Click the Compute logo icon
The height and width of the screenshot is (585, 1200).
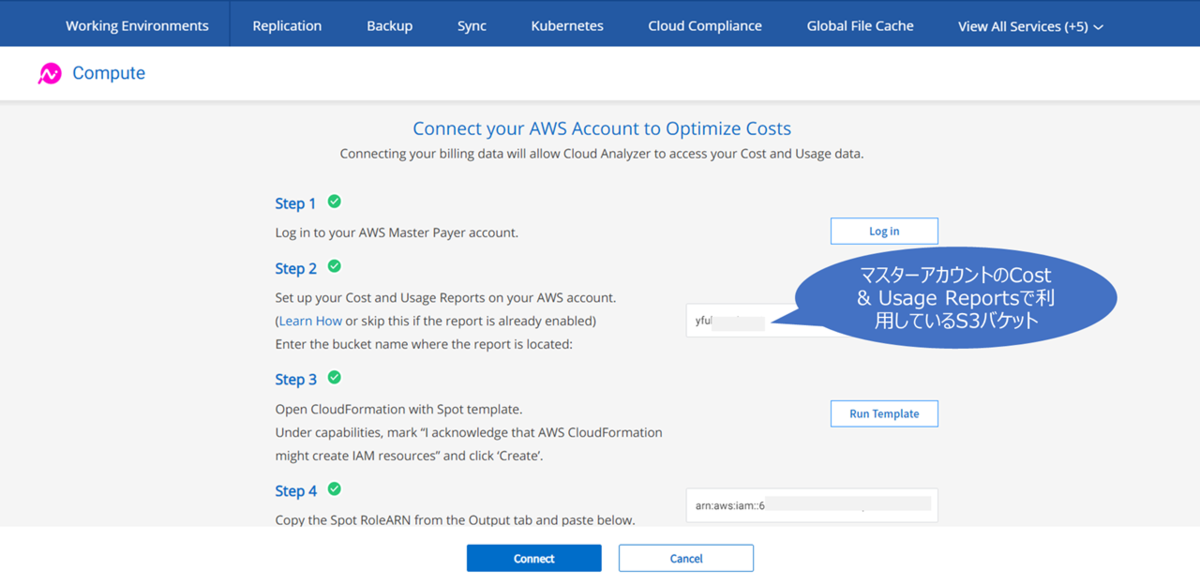point(50,74)
